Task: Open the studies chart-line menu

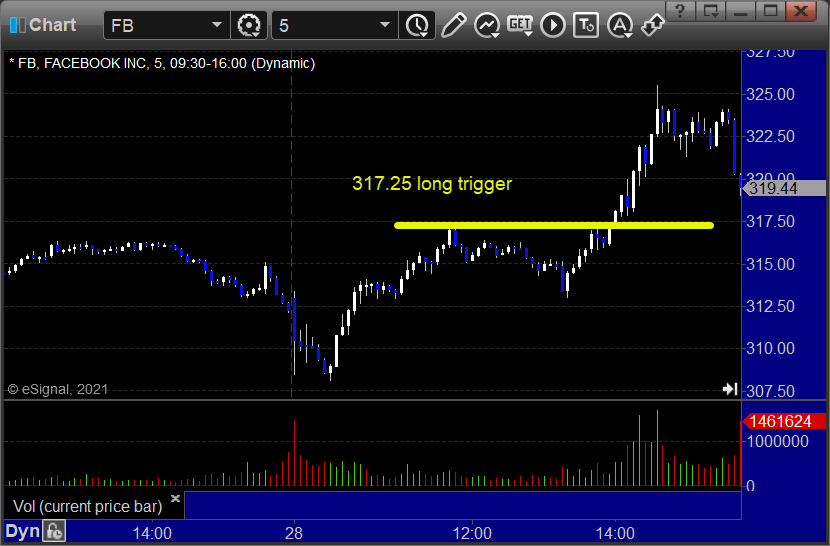Action: [487, 25]
